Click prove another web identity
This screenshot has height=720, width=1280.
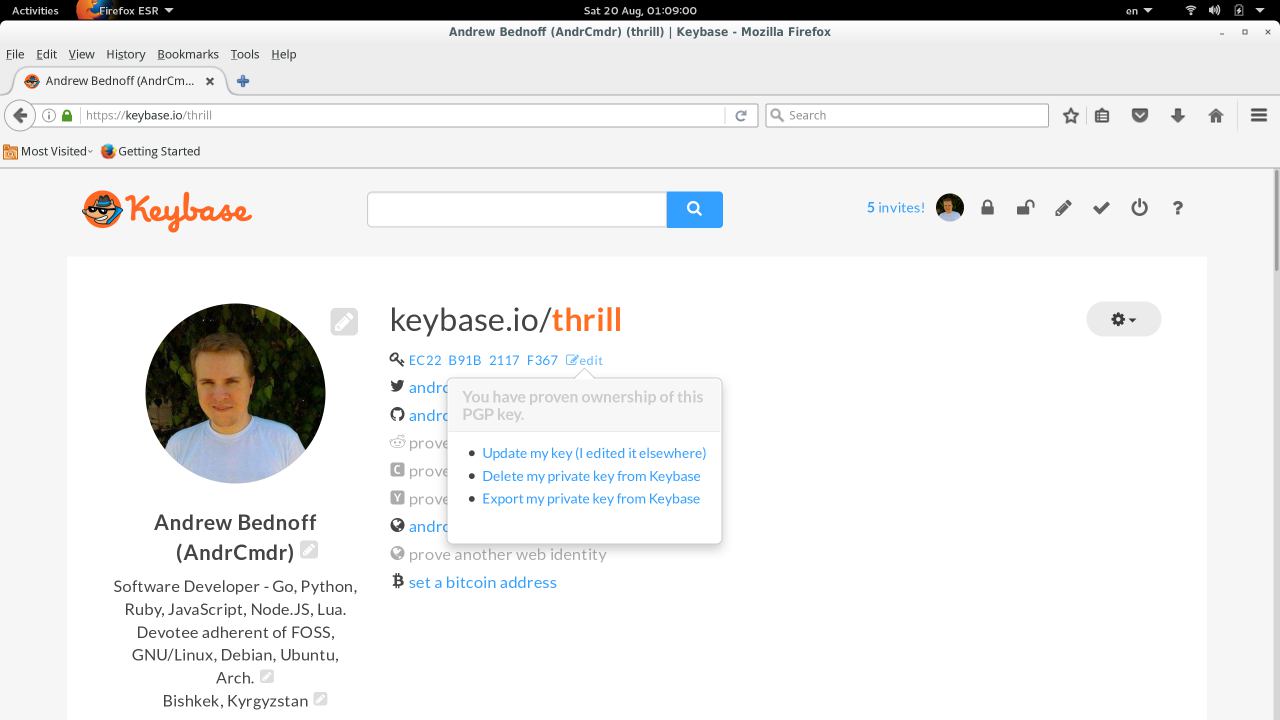click(507, 554)
